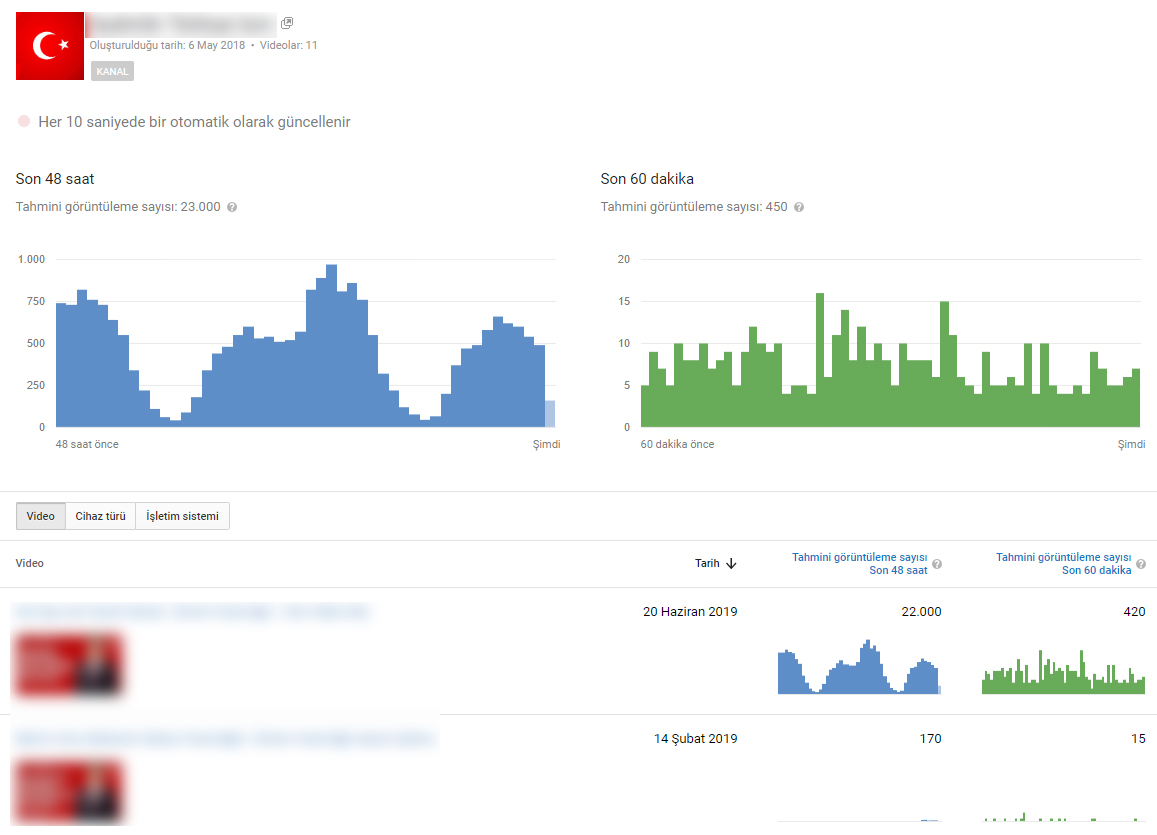The height and width of the screenshot is (835, 1157).
Task: Click the Turkish flag channel avatar
Action: (x=49, y=46)
